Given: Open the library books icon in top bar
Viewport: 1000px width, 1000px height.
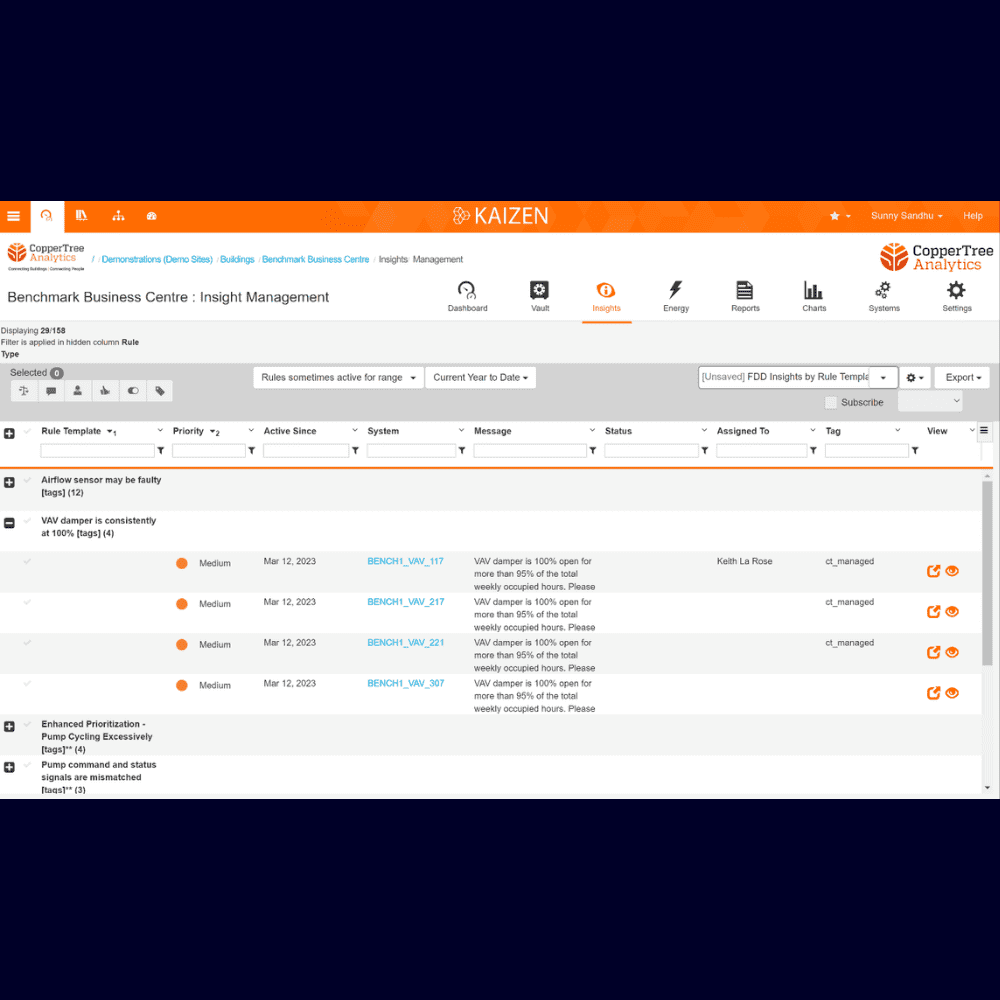Looking at the screenshot, I should 82,216.
